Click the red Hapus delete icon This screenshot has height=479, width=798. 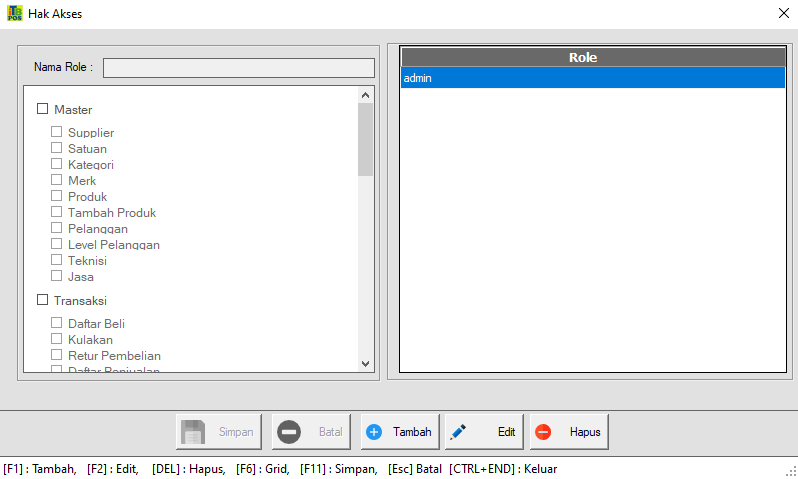[543, 432]
